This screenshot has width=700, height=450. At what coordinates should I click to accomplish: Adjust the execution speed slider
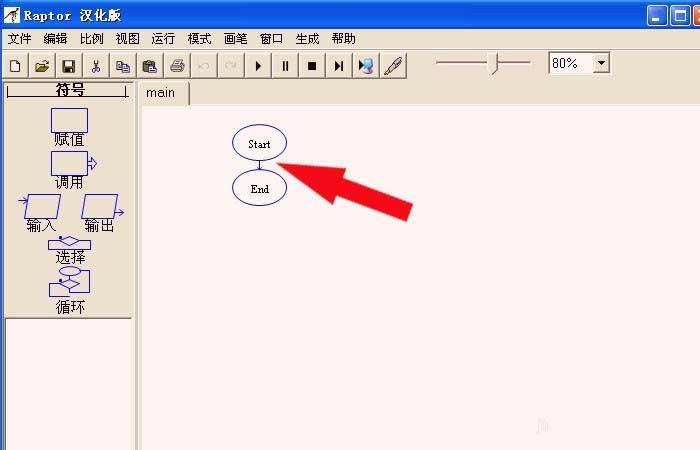[x=493, y=63]
